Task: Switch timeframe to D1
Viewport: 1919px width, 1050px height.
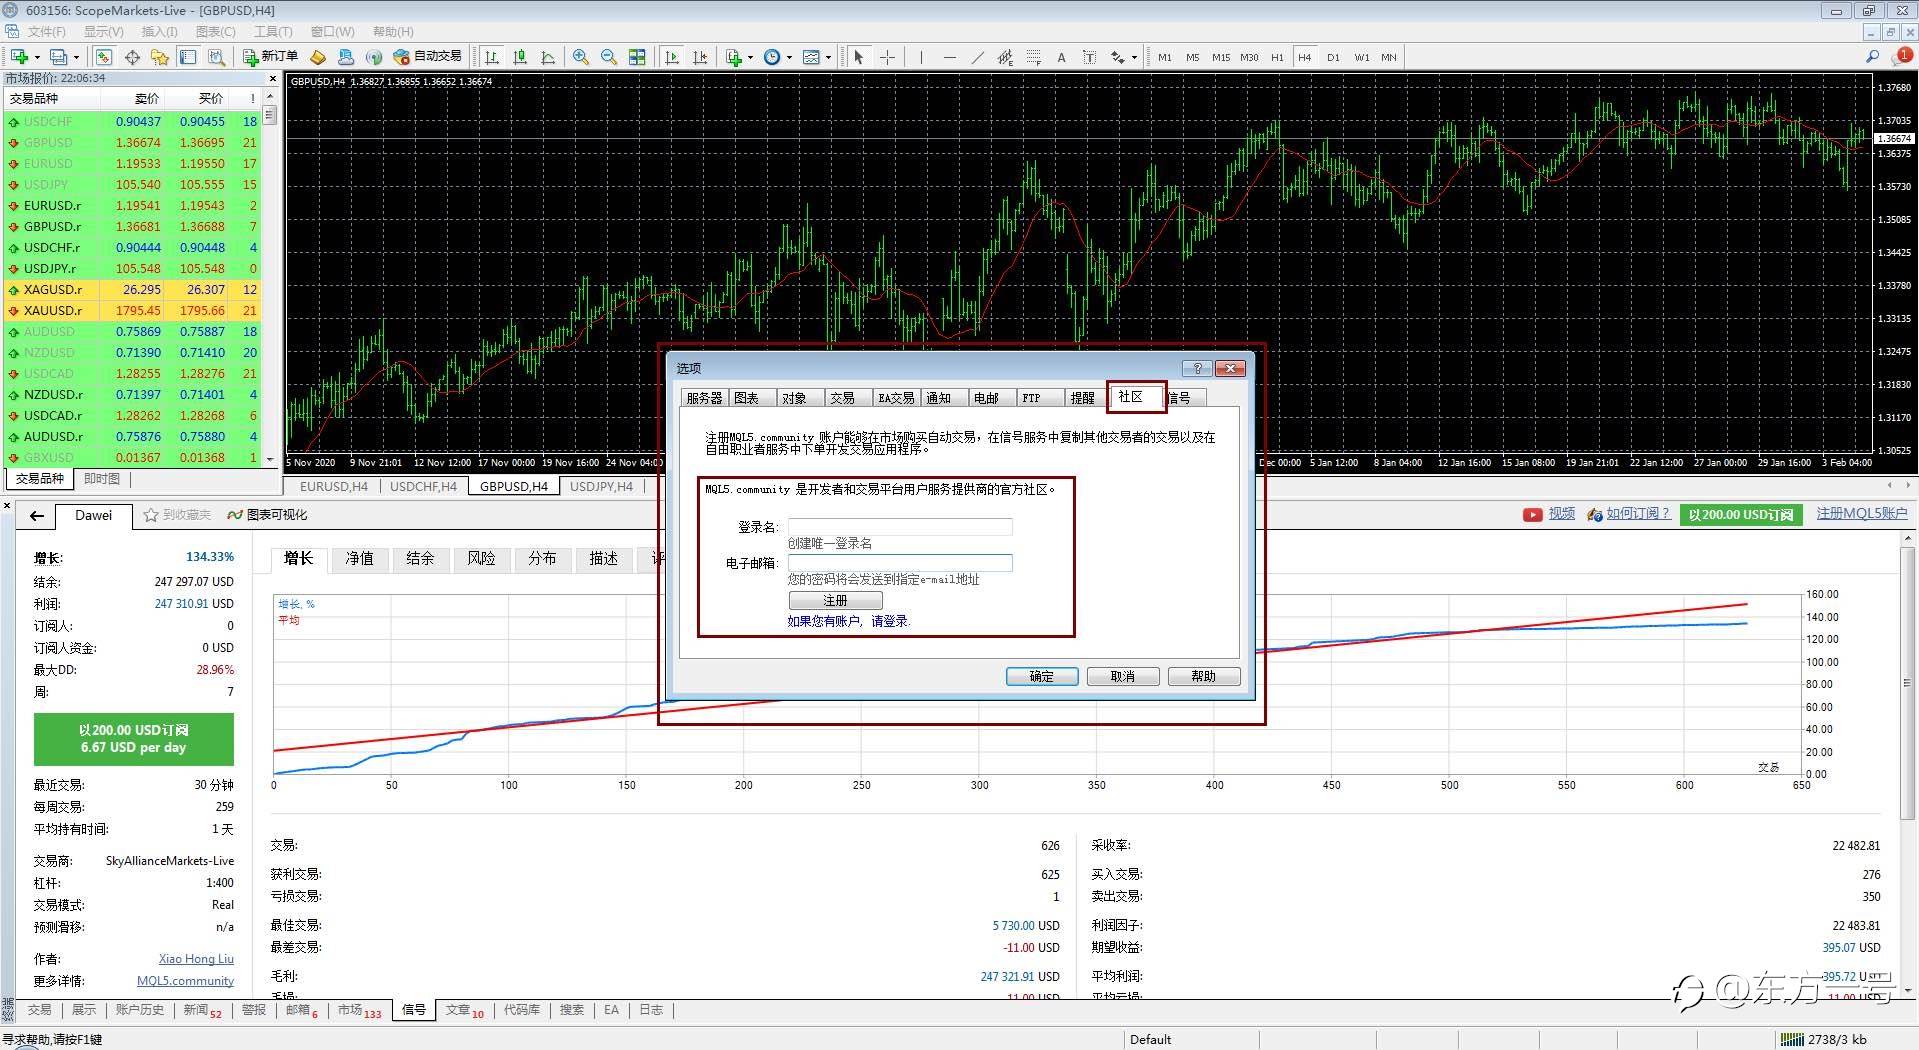Action: [x=1333, y=57]
